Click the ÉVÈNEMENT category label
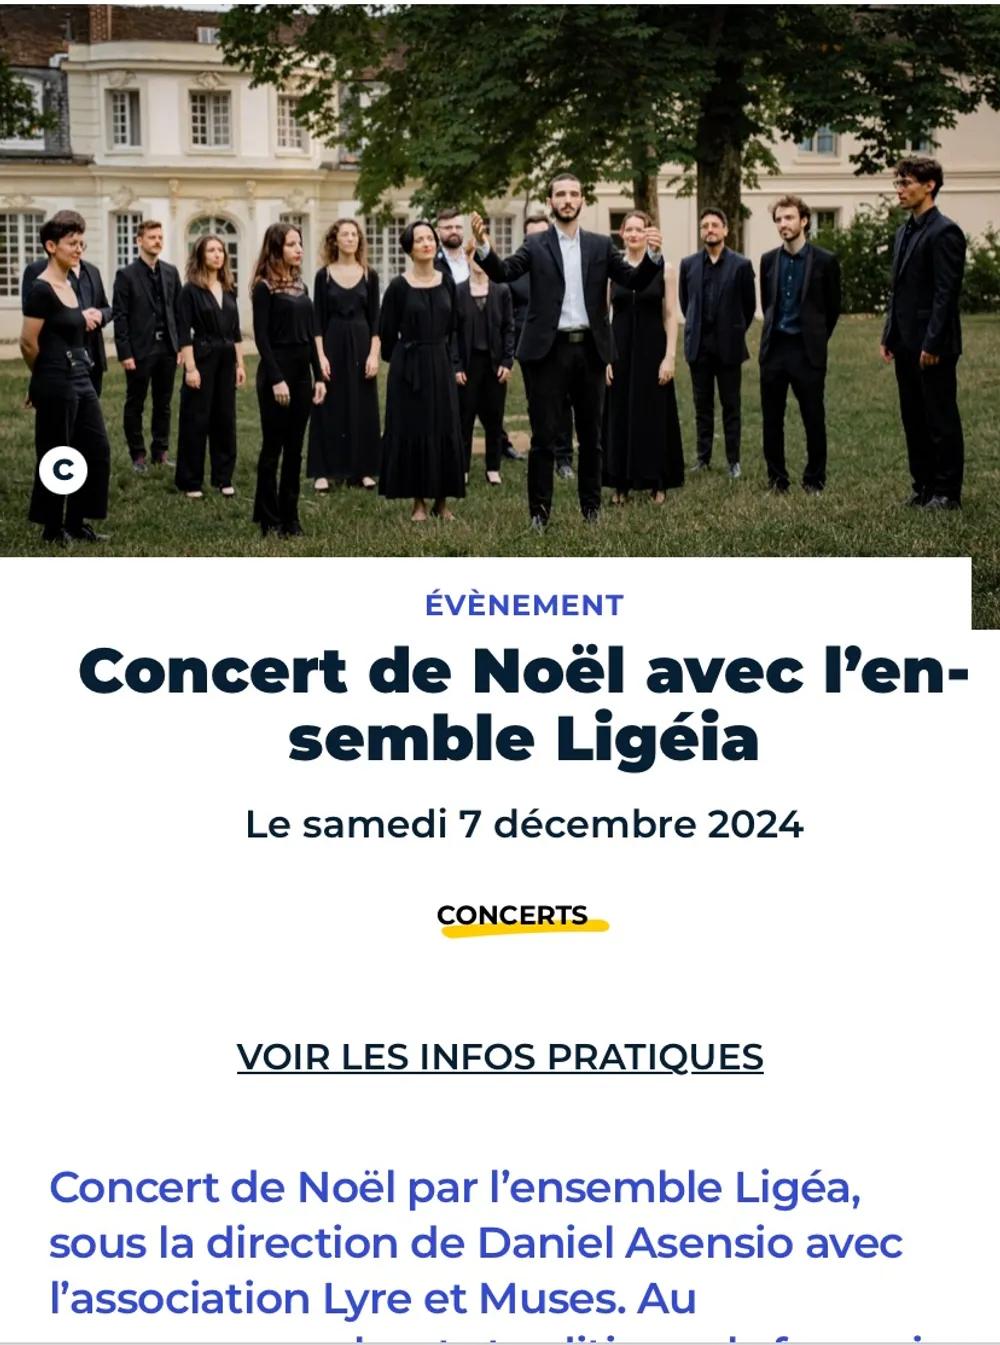This screenshot has width=1000, height=1345. tap(524, 605)
